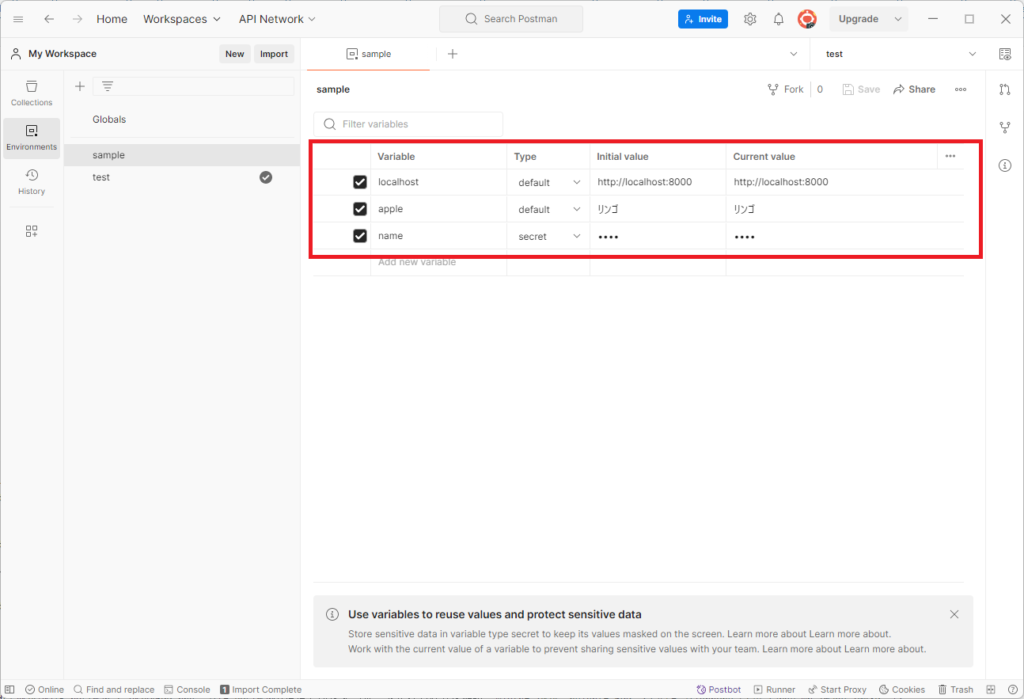Open the test environment selector
Screen dimensions: 1024x699
901,54
